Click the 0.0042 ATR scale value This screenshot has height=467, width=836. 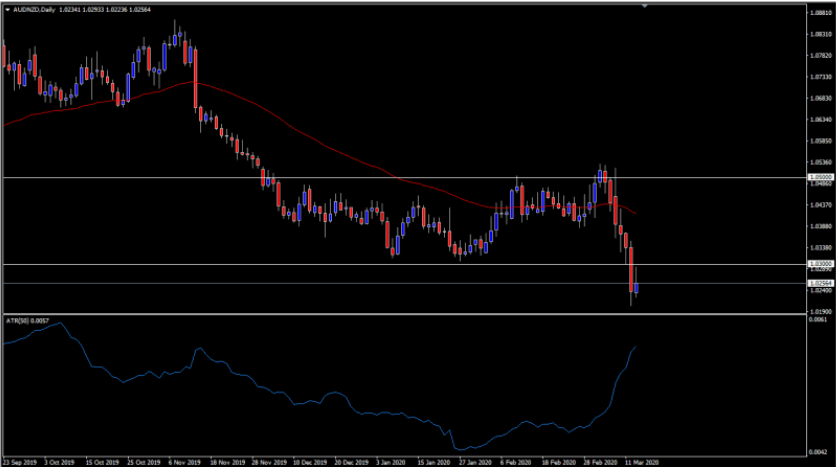pos(817,451)
